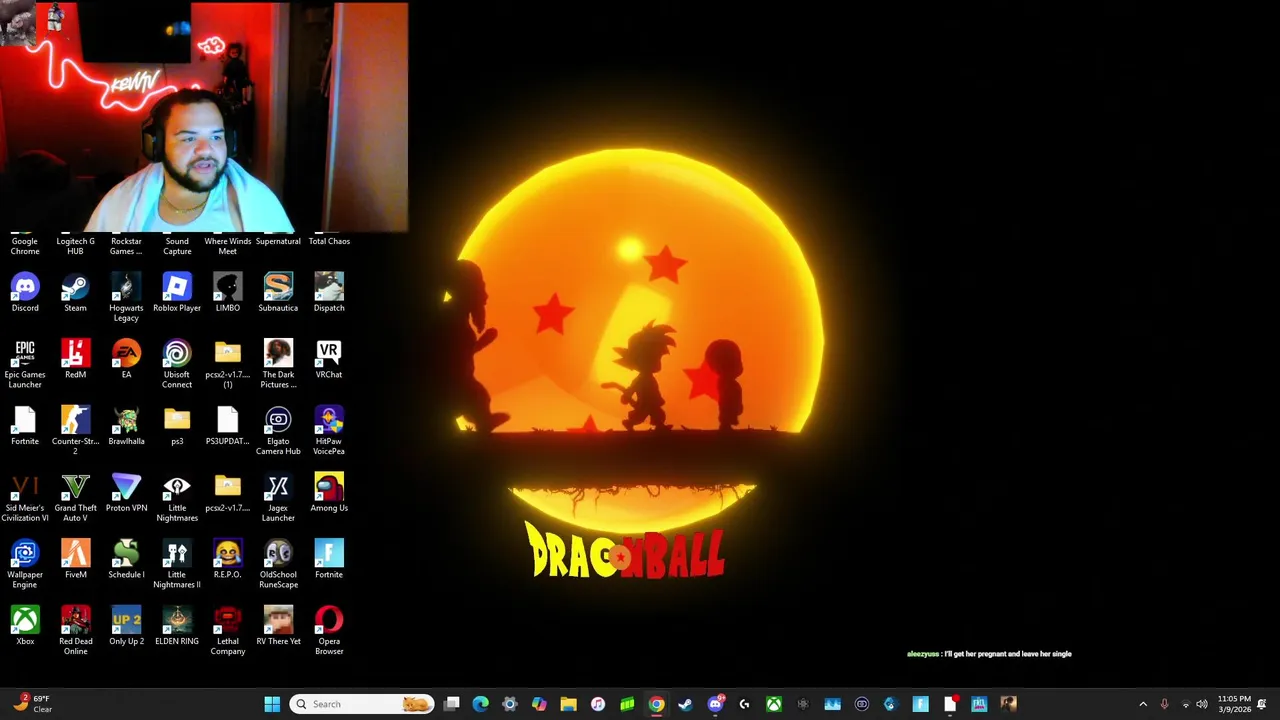Open the Only Up 2 shortcut

click(x=126, y=626)
